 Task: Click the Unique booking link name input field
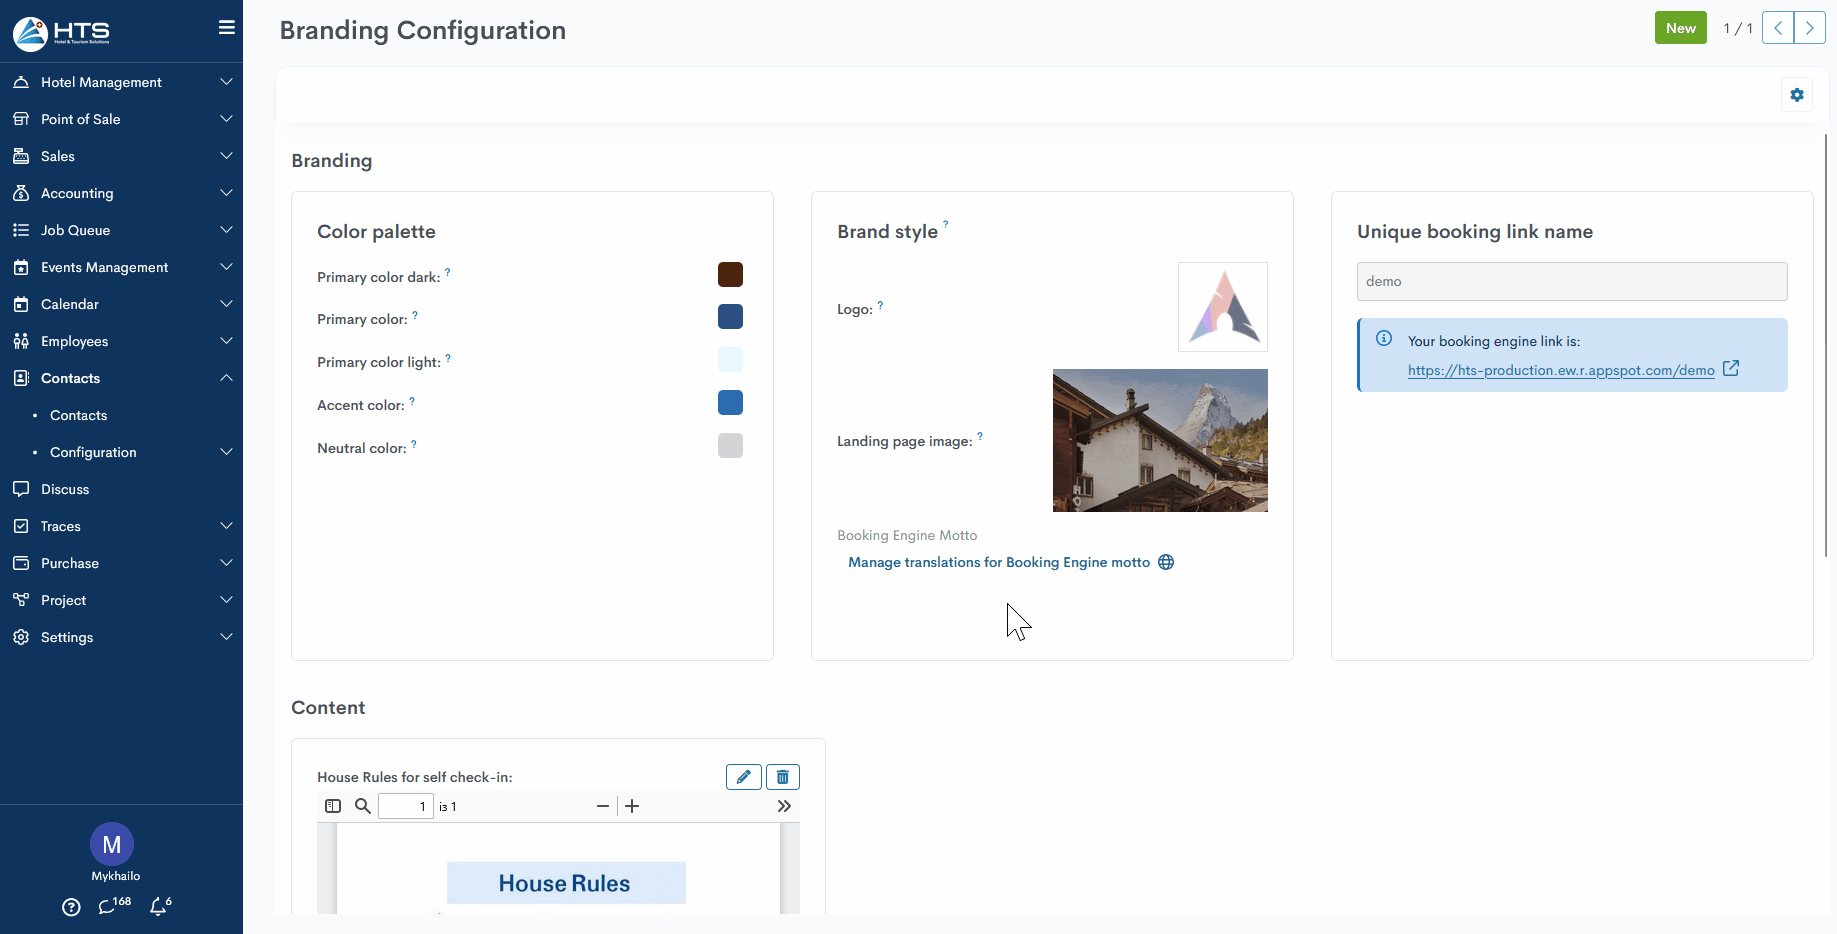point(1571,281)
